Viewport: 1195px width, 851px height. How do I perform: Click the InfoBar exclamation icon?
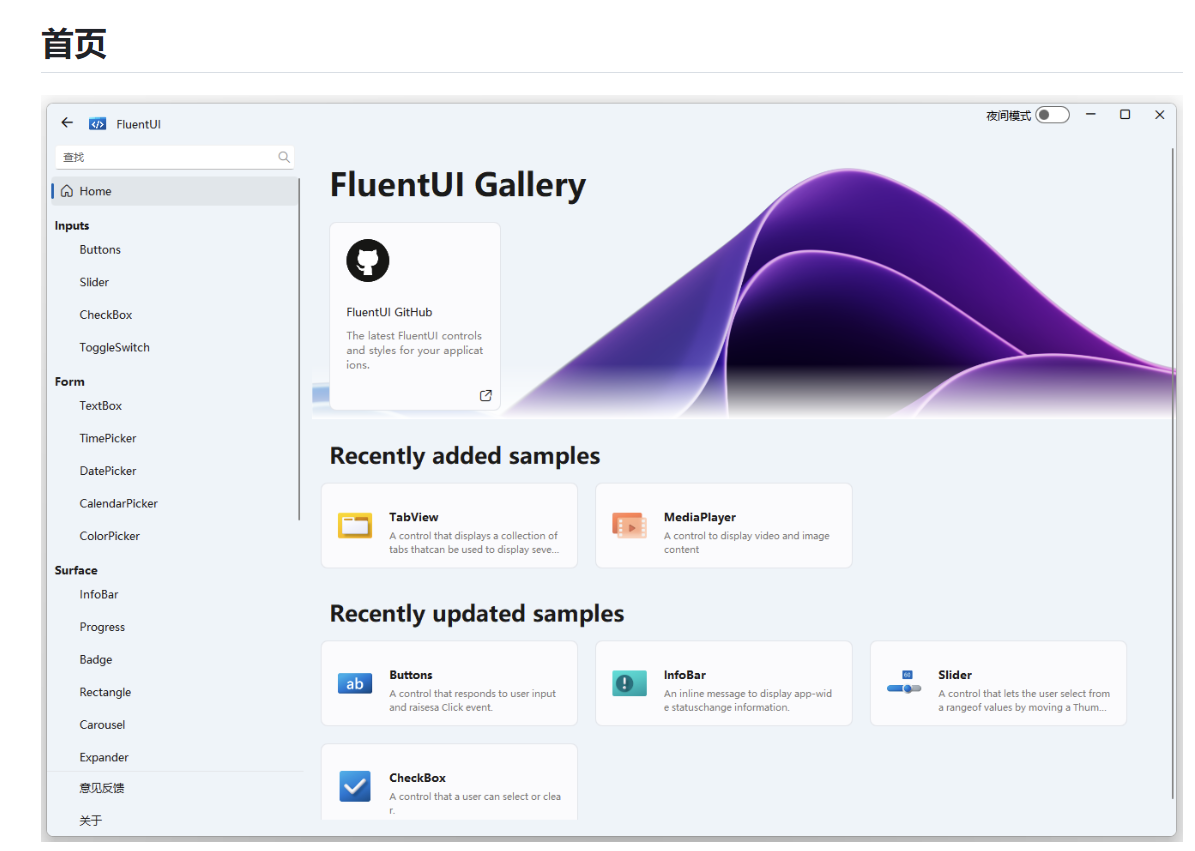(629, 683)
